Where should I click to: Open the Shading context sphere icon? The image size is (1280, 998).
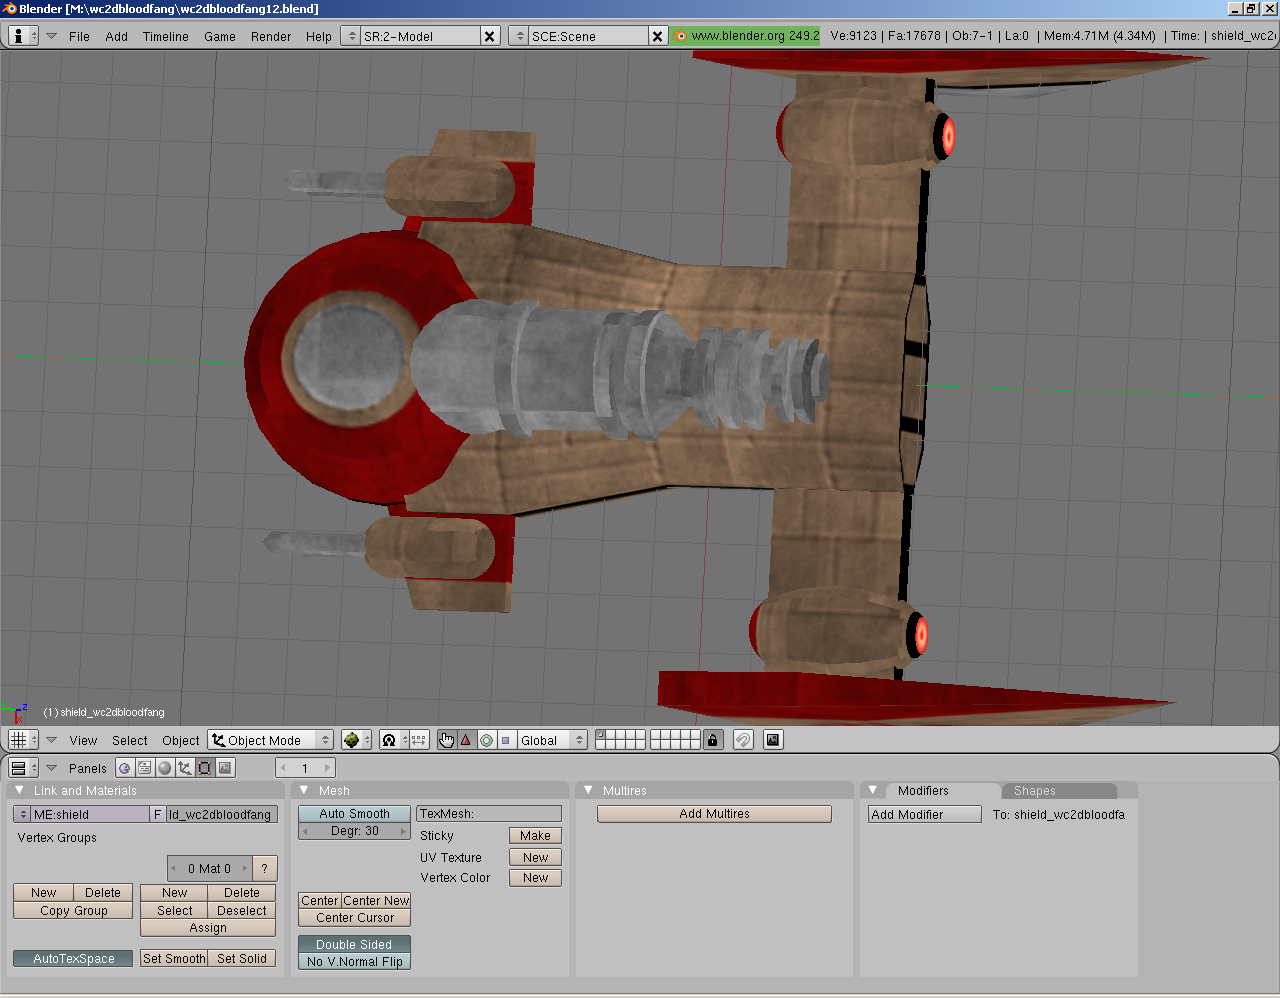(165, 768)
